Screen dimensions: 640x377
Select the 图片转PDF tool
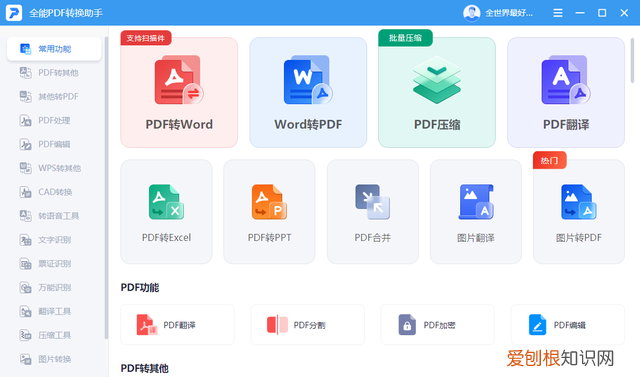click(x=579, y=212)
